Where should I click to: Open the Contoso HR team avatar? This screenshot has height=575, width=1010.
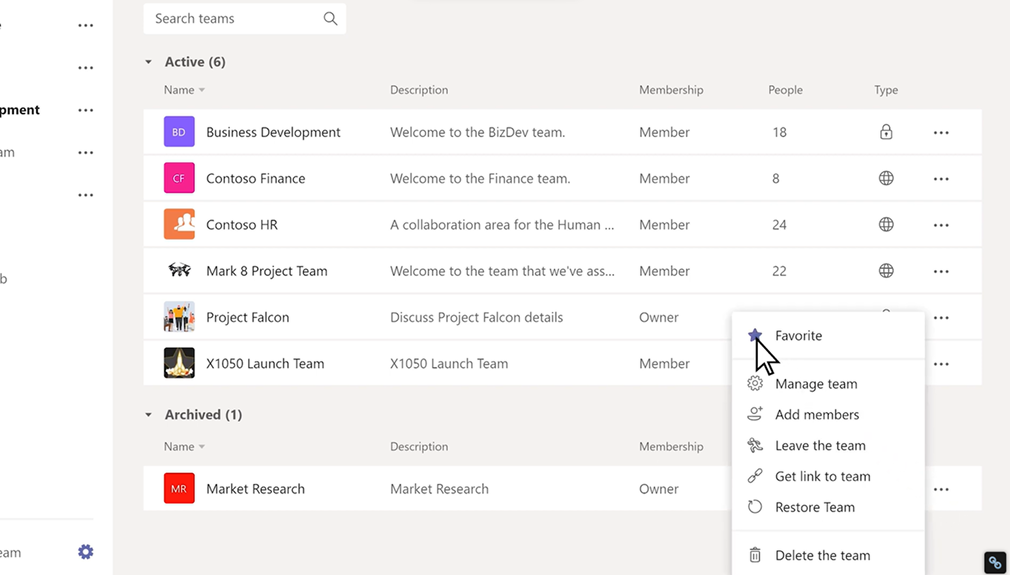point(179,225)
